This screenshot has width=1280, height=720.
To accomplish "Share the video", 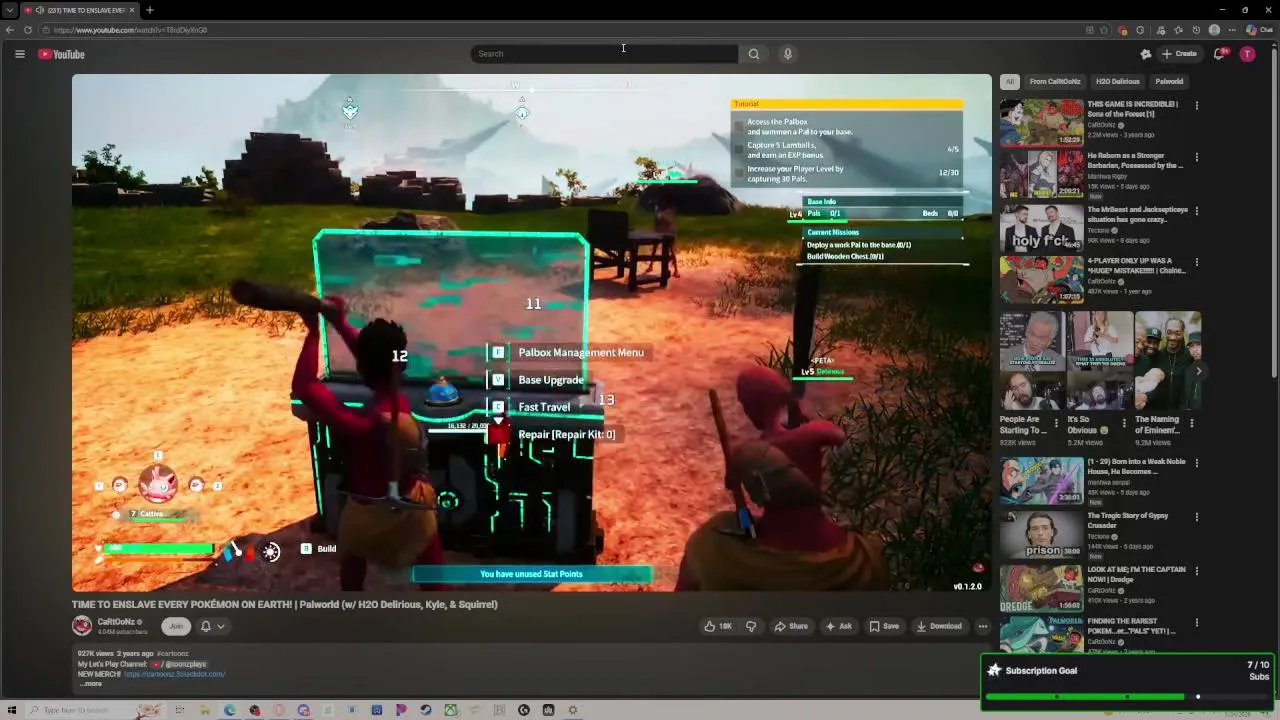I will click(791, 626).
